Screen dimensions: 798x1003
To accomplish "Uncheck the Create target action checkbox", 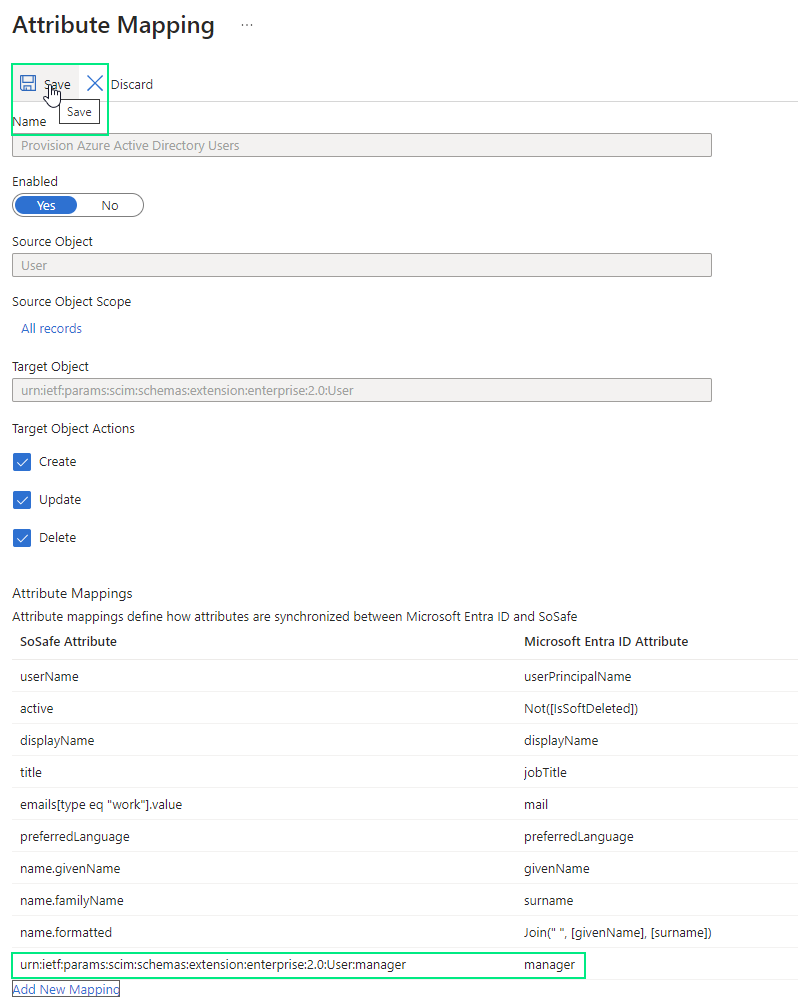I will [22, 462].
